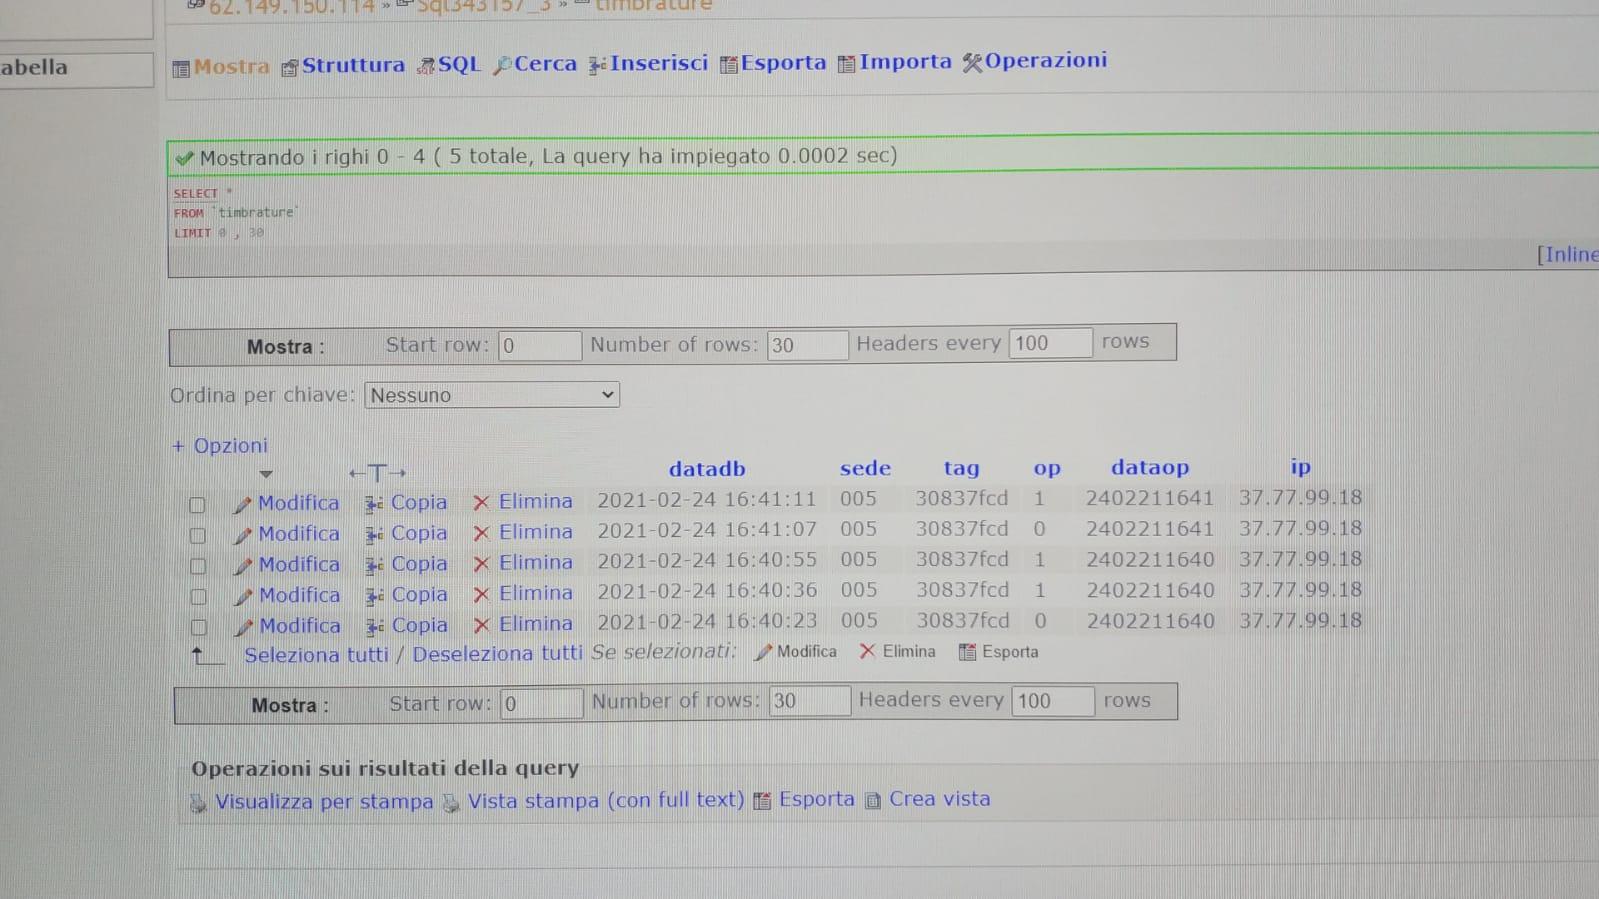Check the row 16:41:11 checkbox
The image size is (1599, 899).
(197, 505)
